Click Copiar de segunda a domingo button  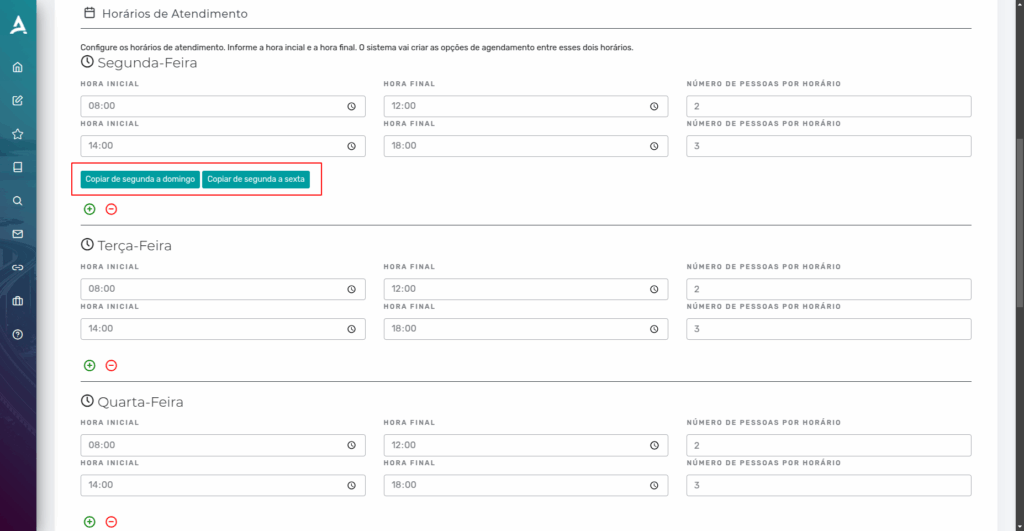point(140,179)
